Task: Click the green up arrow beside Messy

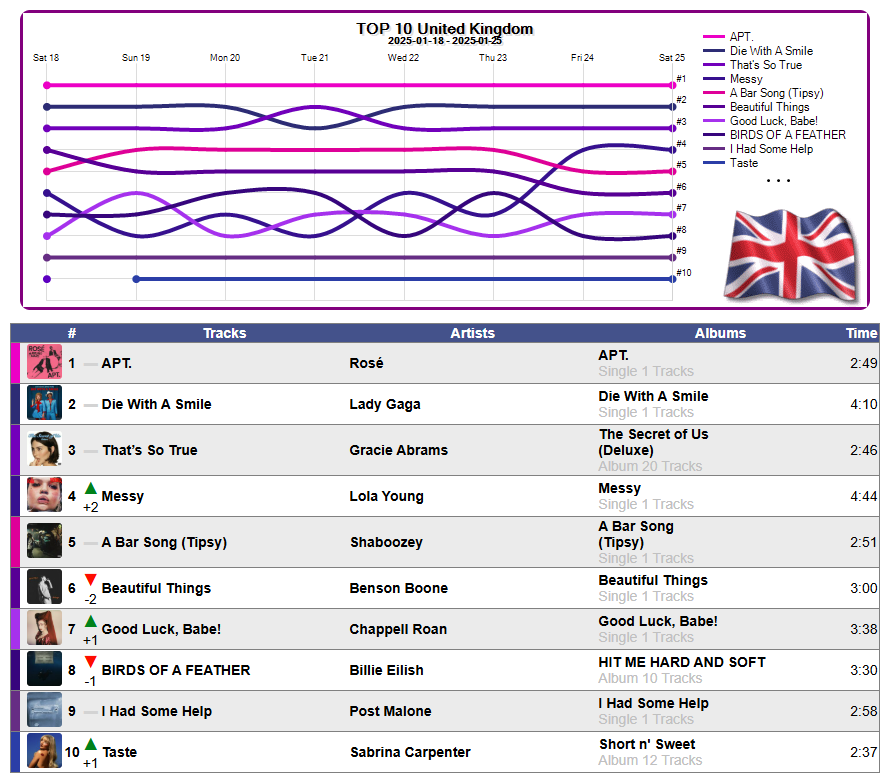Action: pyautogui.click(x=90, y=488)
